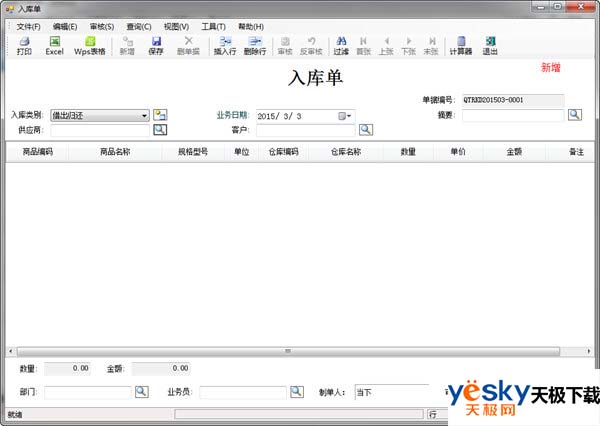Click the 仓库名称 column header
Image resolution: width=600 pixels, height=426 pixels.
[x=346, y=152]
